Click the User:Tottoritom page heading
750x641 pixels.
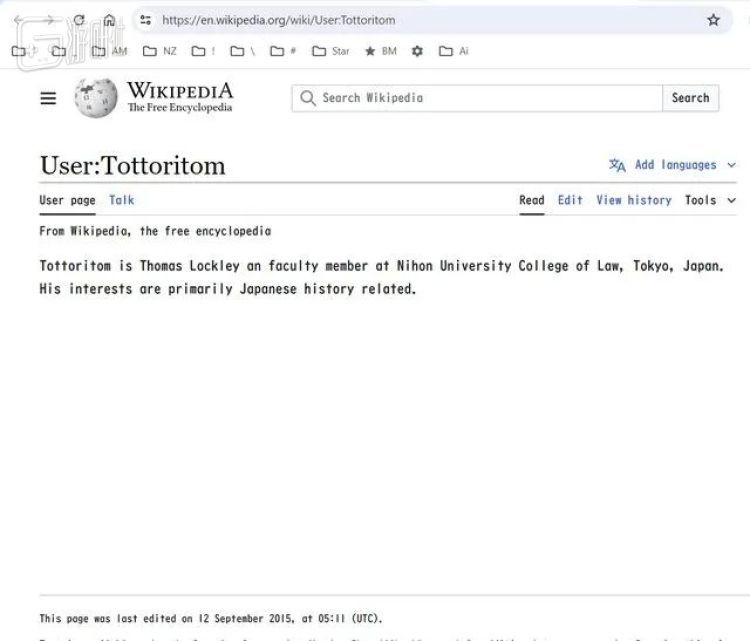pyautogui.click(x=132, y=166)
